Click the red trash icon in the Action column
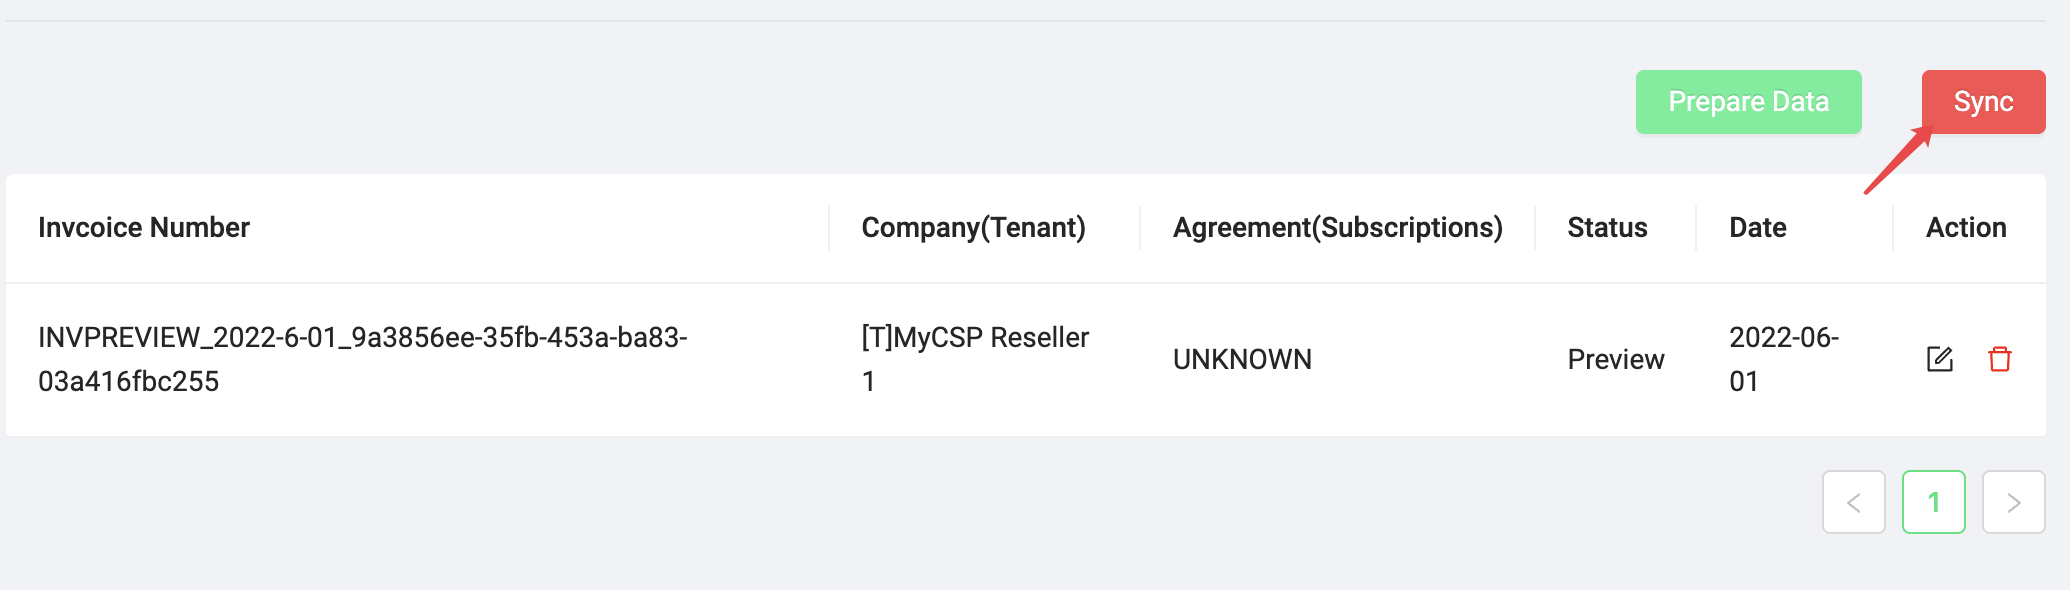Screen dimensions: 2070x590 [1999, 358]
